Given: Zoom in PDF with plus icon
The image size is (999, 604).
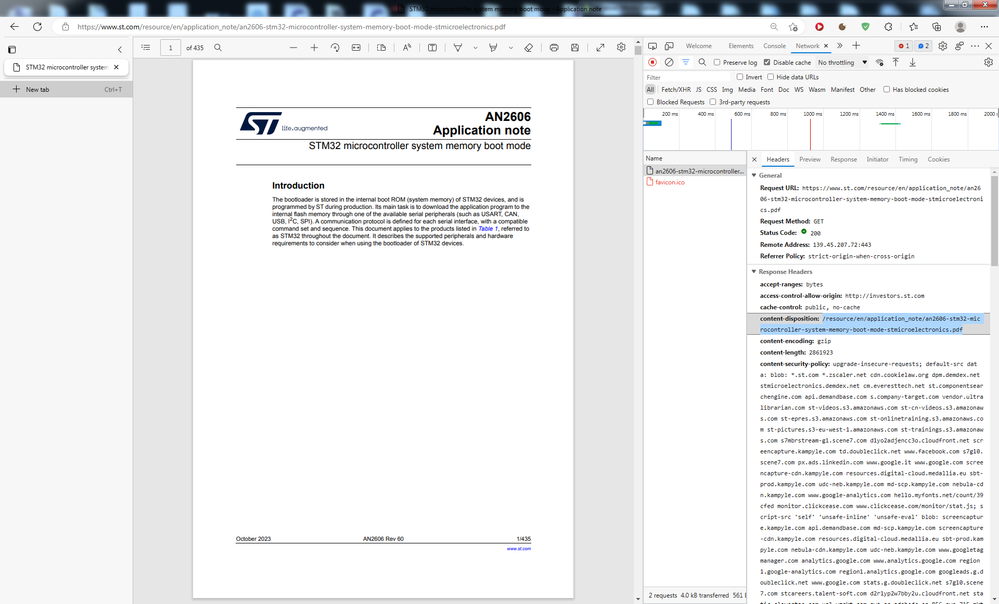Looking at the screenshot, I should pos(314,47).
